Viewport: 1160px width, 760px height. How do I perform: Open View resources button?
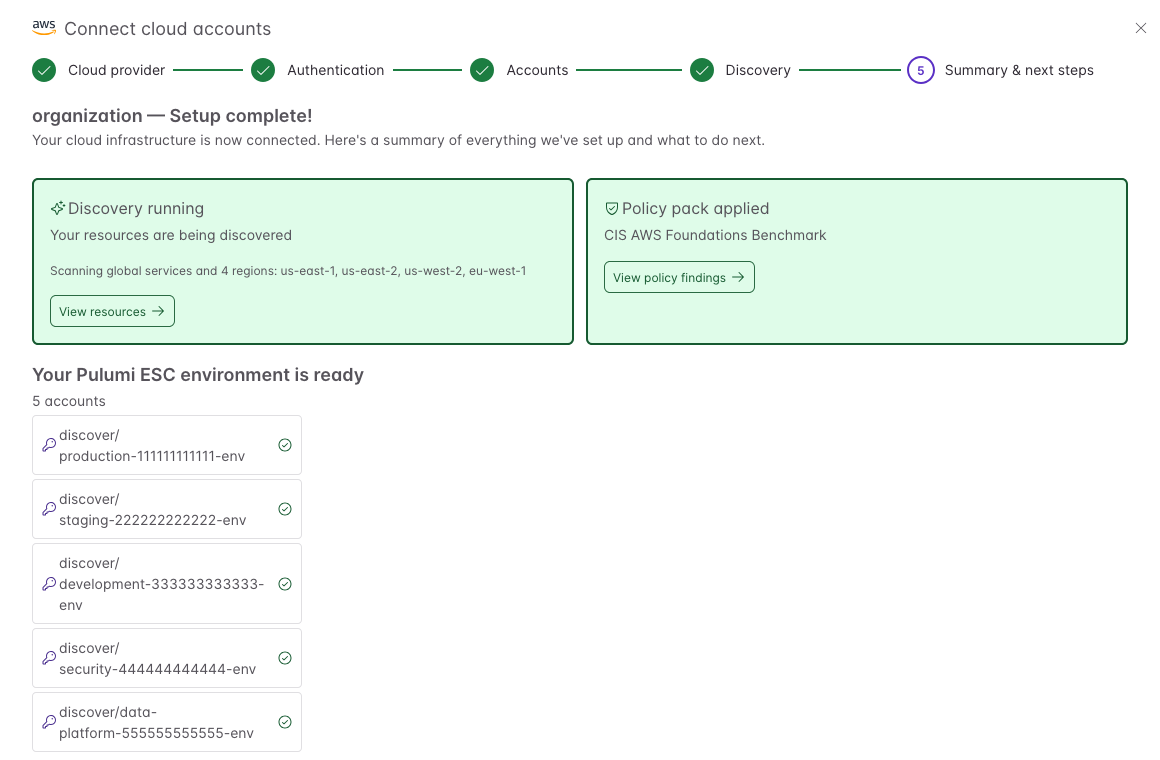pos(112,312)
